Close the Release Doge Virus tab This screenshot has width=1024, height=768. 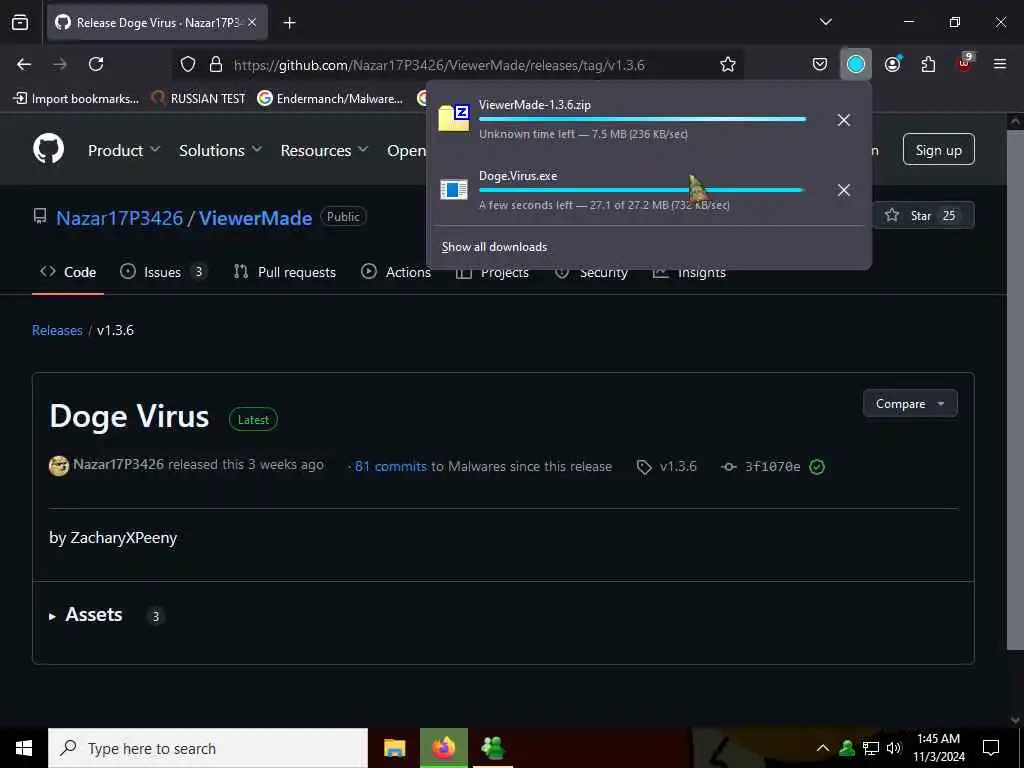(x=252, y=23)
